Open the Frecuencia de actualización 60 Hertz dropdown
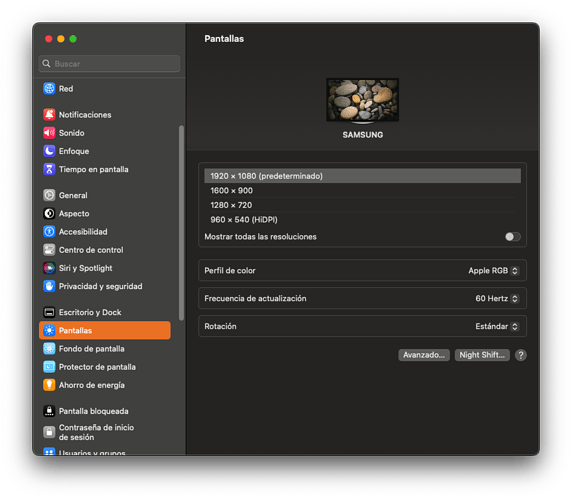573x500 pixels. (x=497, y=299)
